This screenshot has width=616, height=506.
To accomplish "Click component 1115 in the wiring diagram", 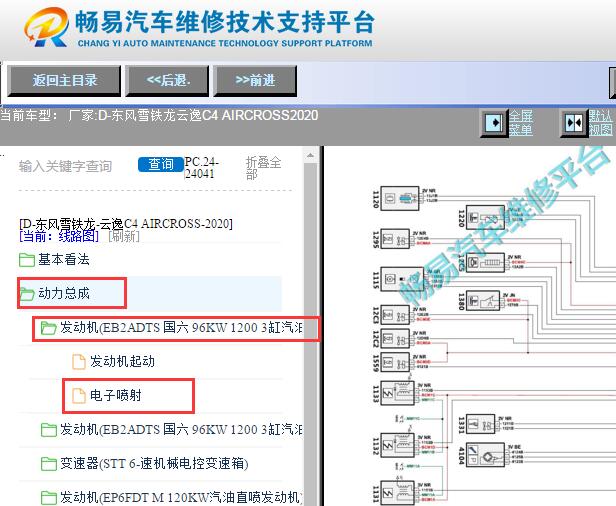I will pos(402,279).
